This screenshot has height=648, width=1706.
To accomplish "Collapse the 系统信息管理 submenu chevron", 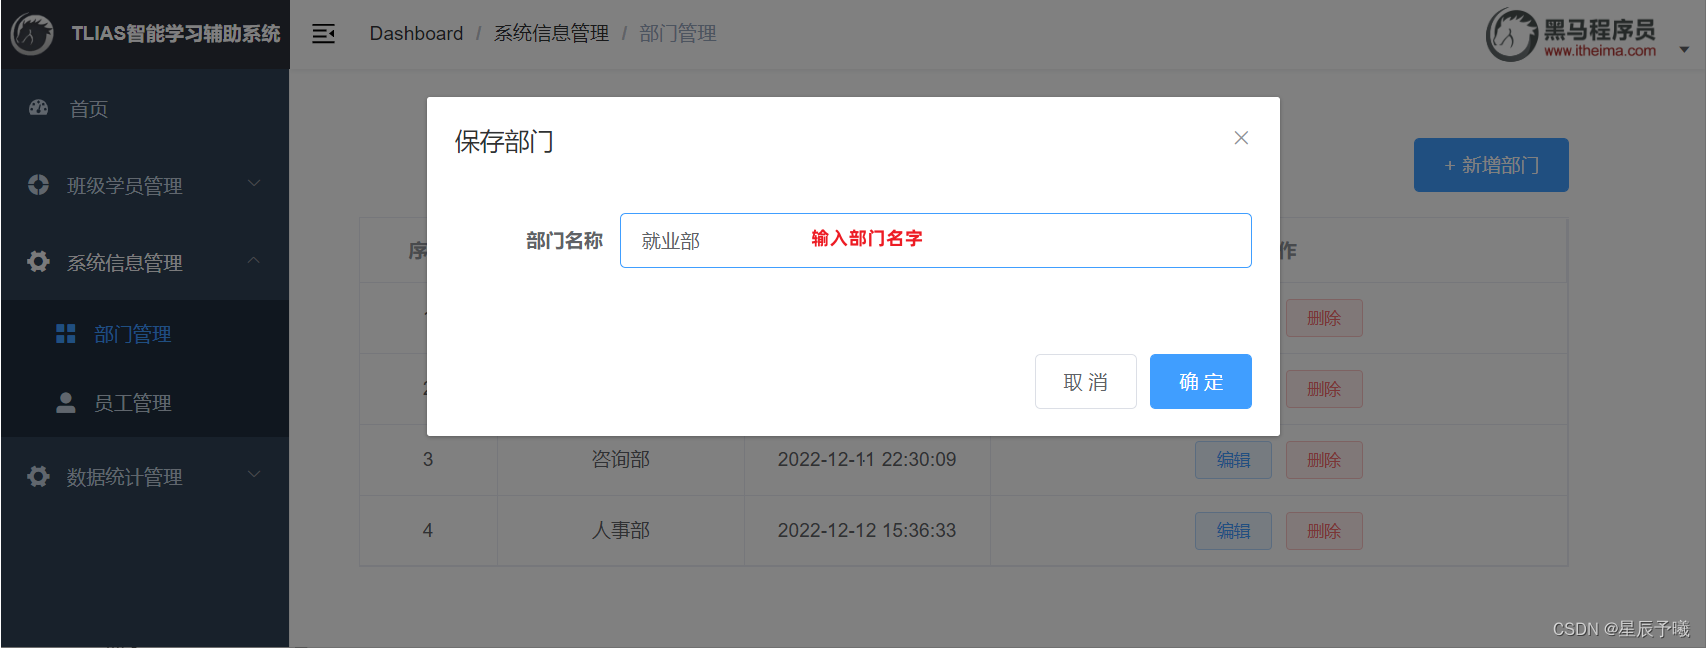I will coord(254,260).
